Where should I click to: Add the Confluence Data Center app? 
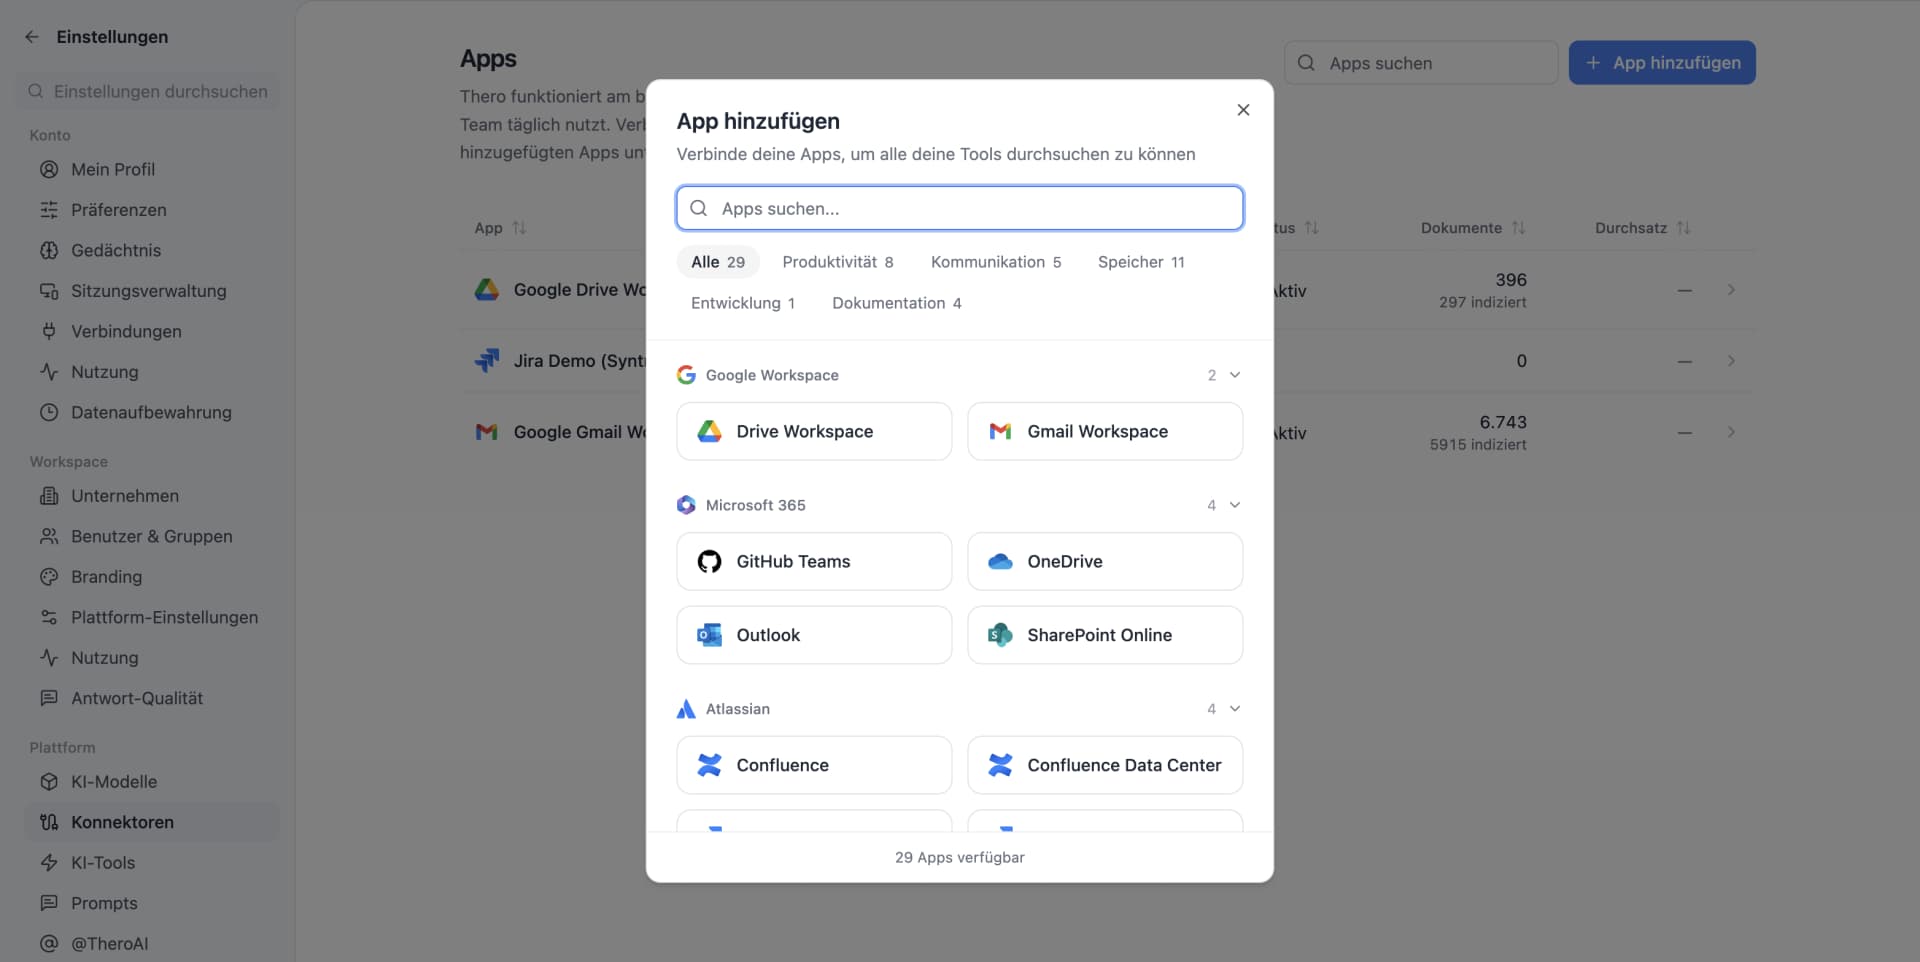[1105, 765]
